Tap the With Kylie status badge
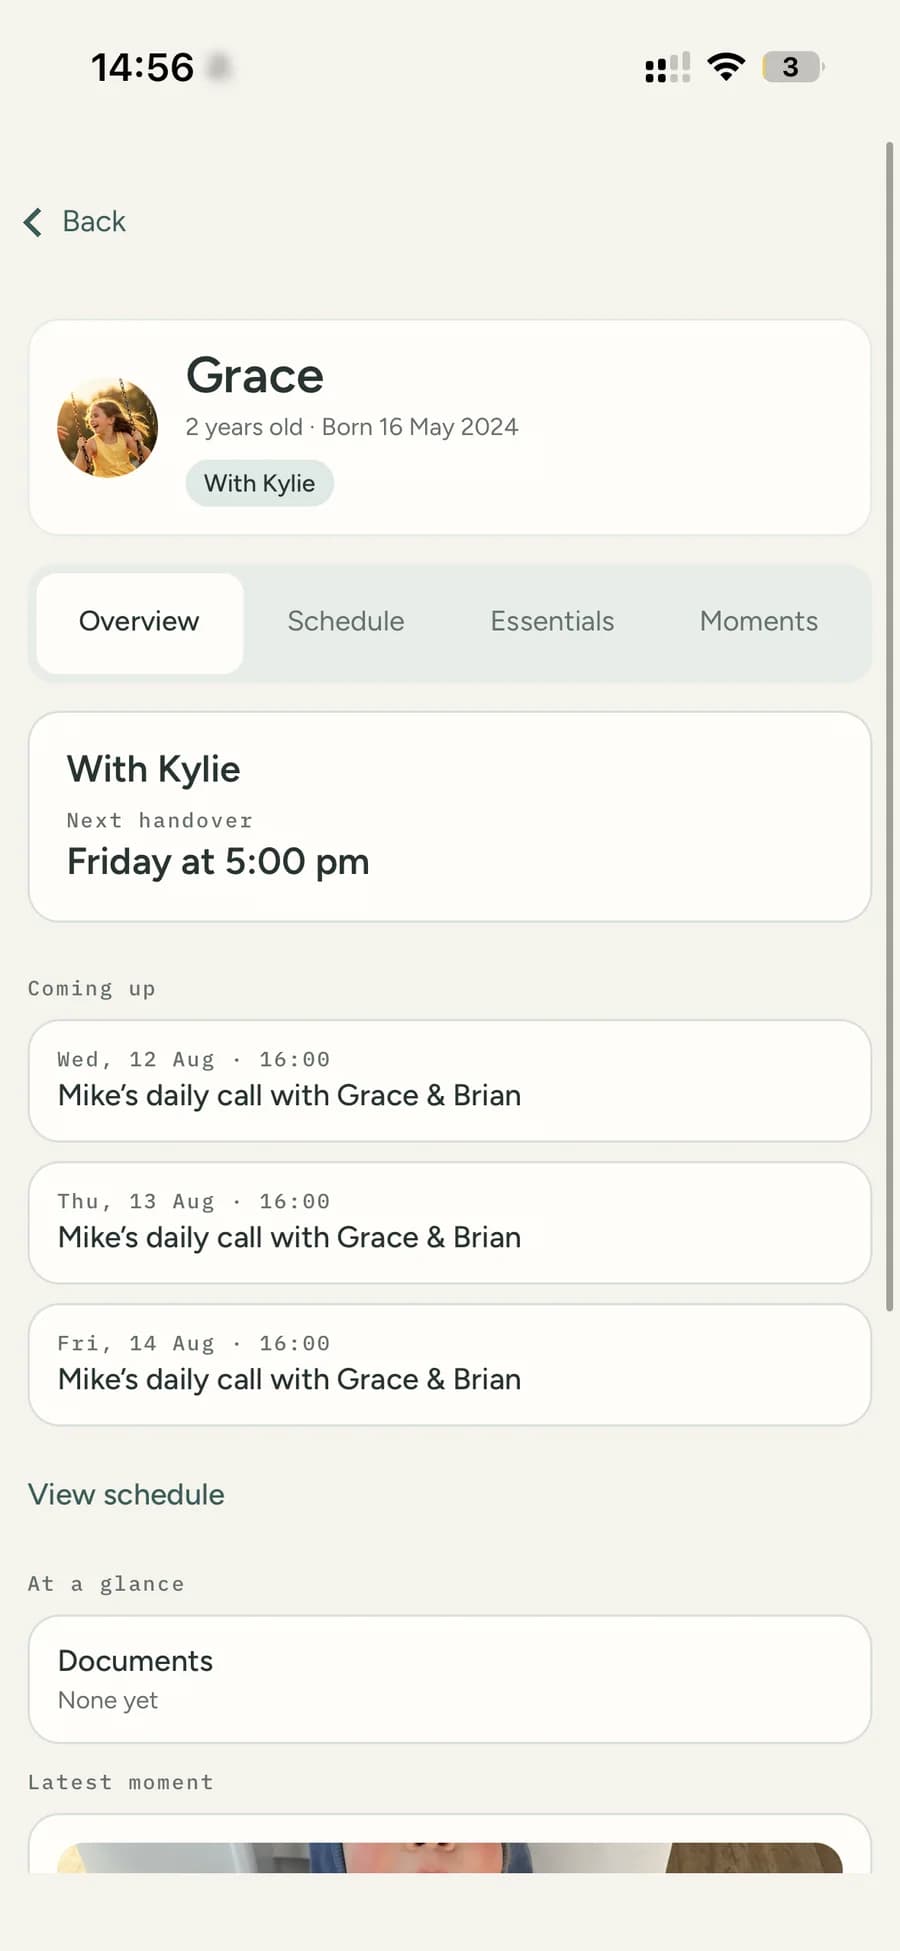The width and height of the screenshot is (900, 1951). [x=259, y=483]
